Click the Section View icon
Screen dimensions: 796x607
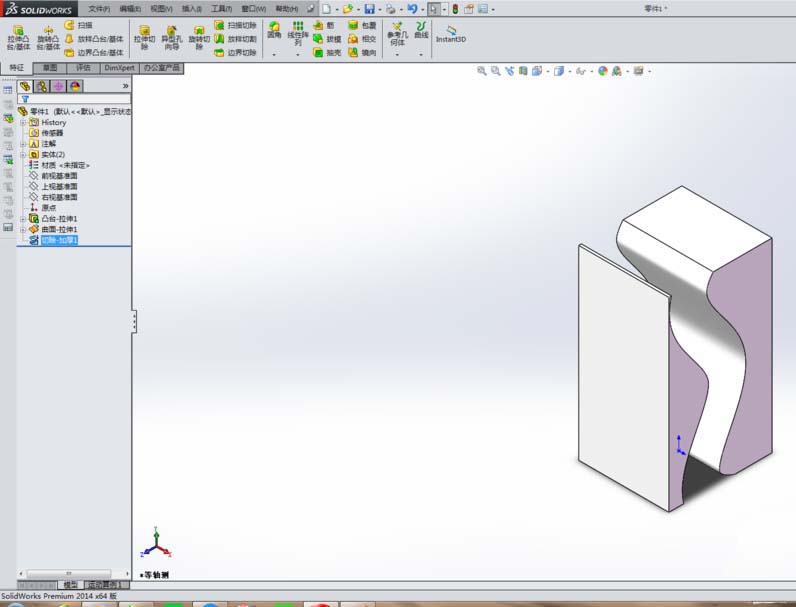(x=523, y=71)
